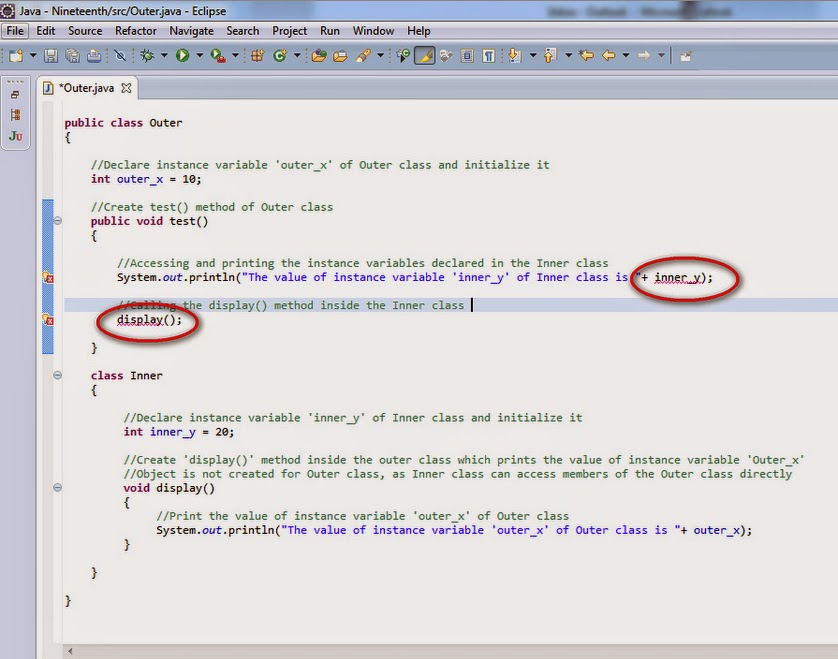838x659 pixels.
Task: Open the External Tools dropdown arrow
Action: (x=235, y=55)
